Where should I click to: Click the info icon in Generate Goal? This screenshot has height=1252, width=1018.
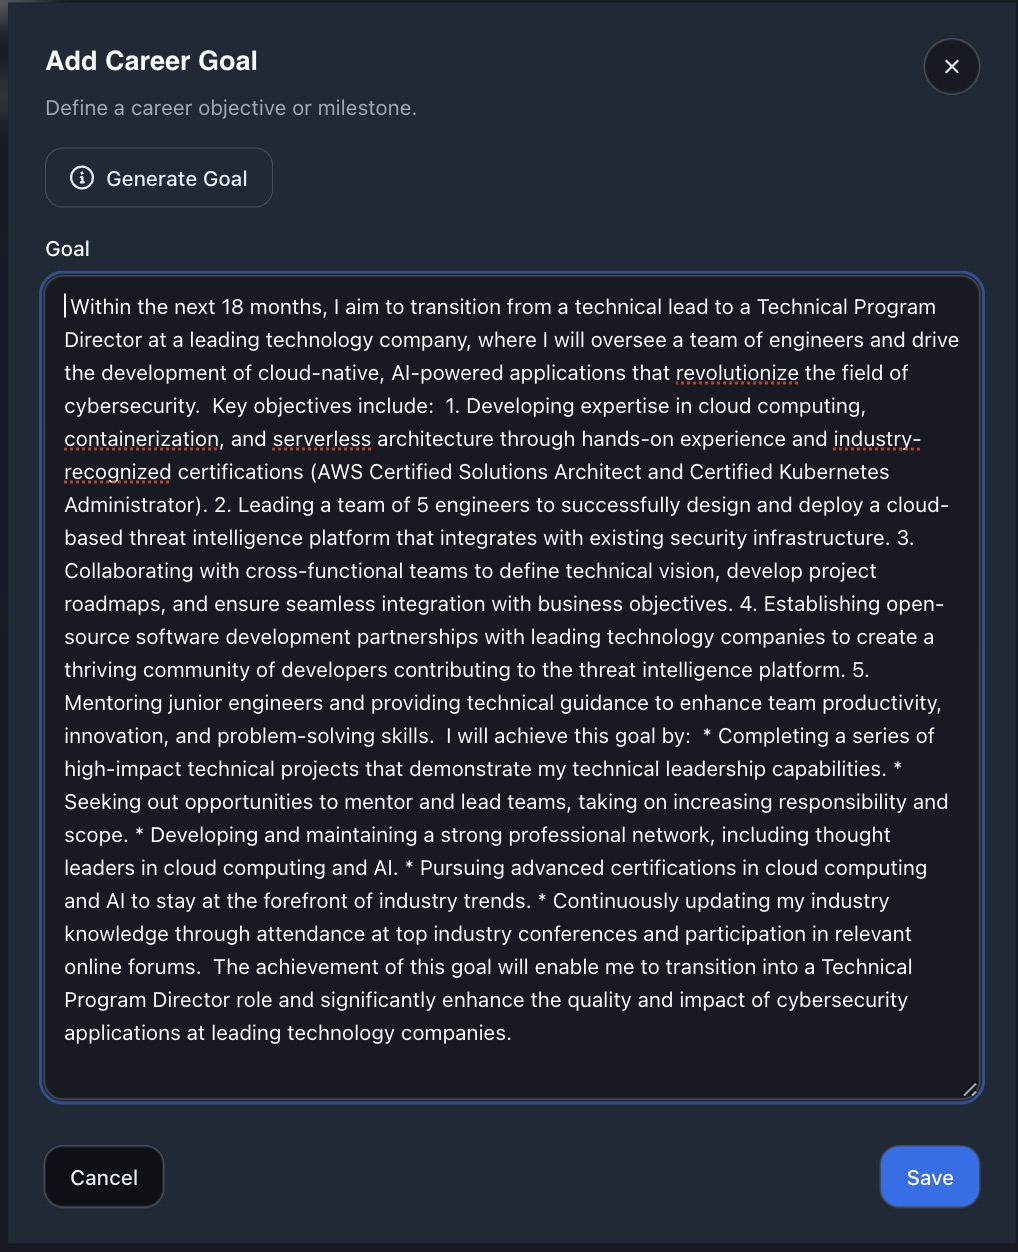click(x=81, y=178)
